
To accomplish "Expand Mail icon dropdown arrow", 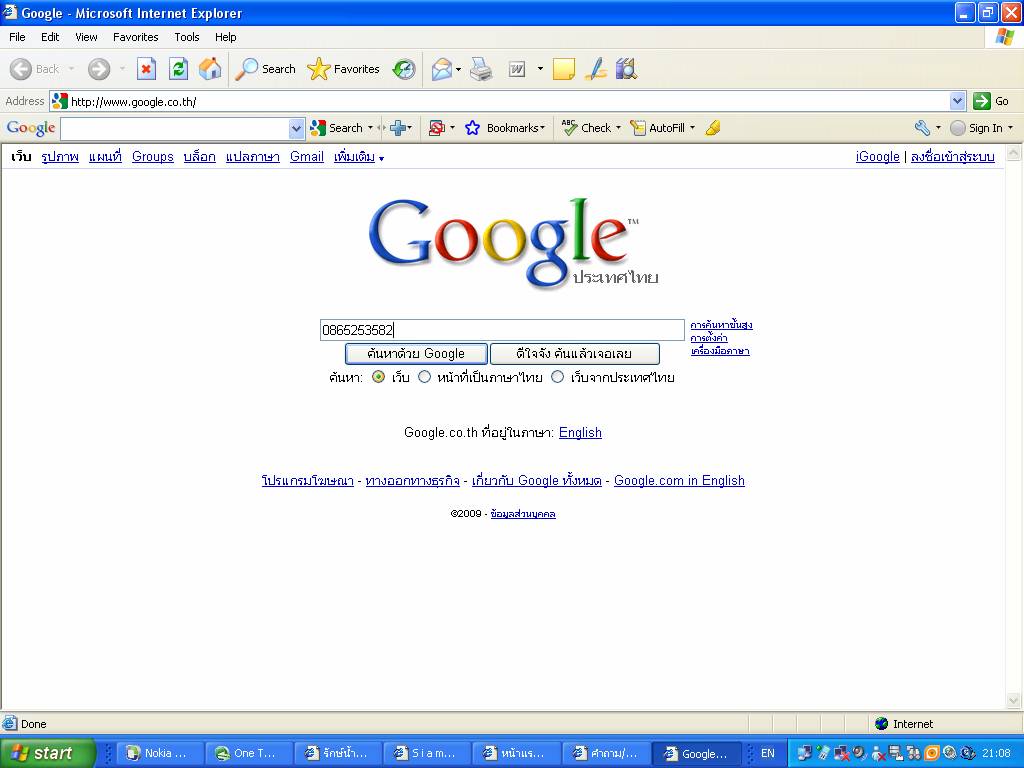I will (x=458, y=69).
